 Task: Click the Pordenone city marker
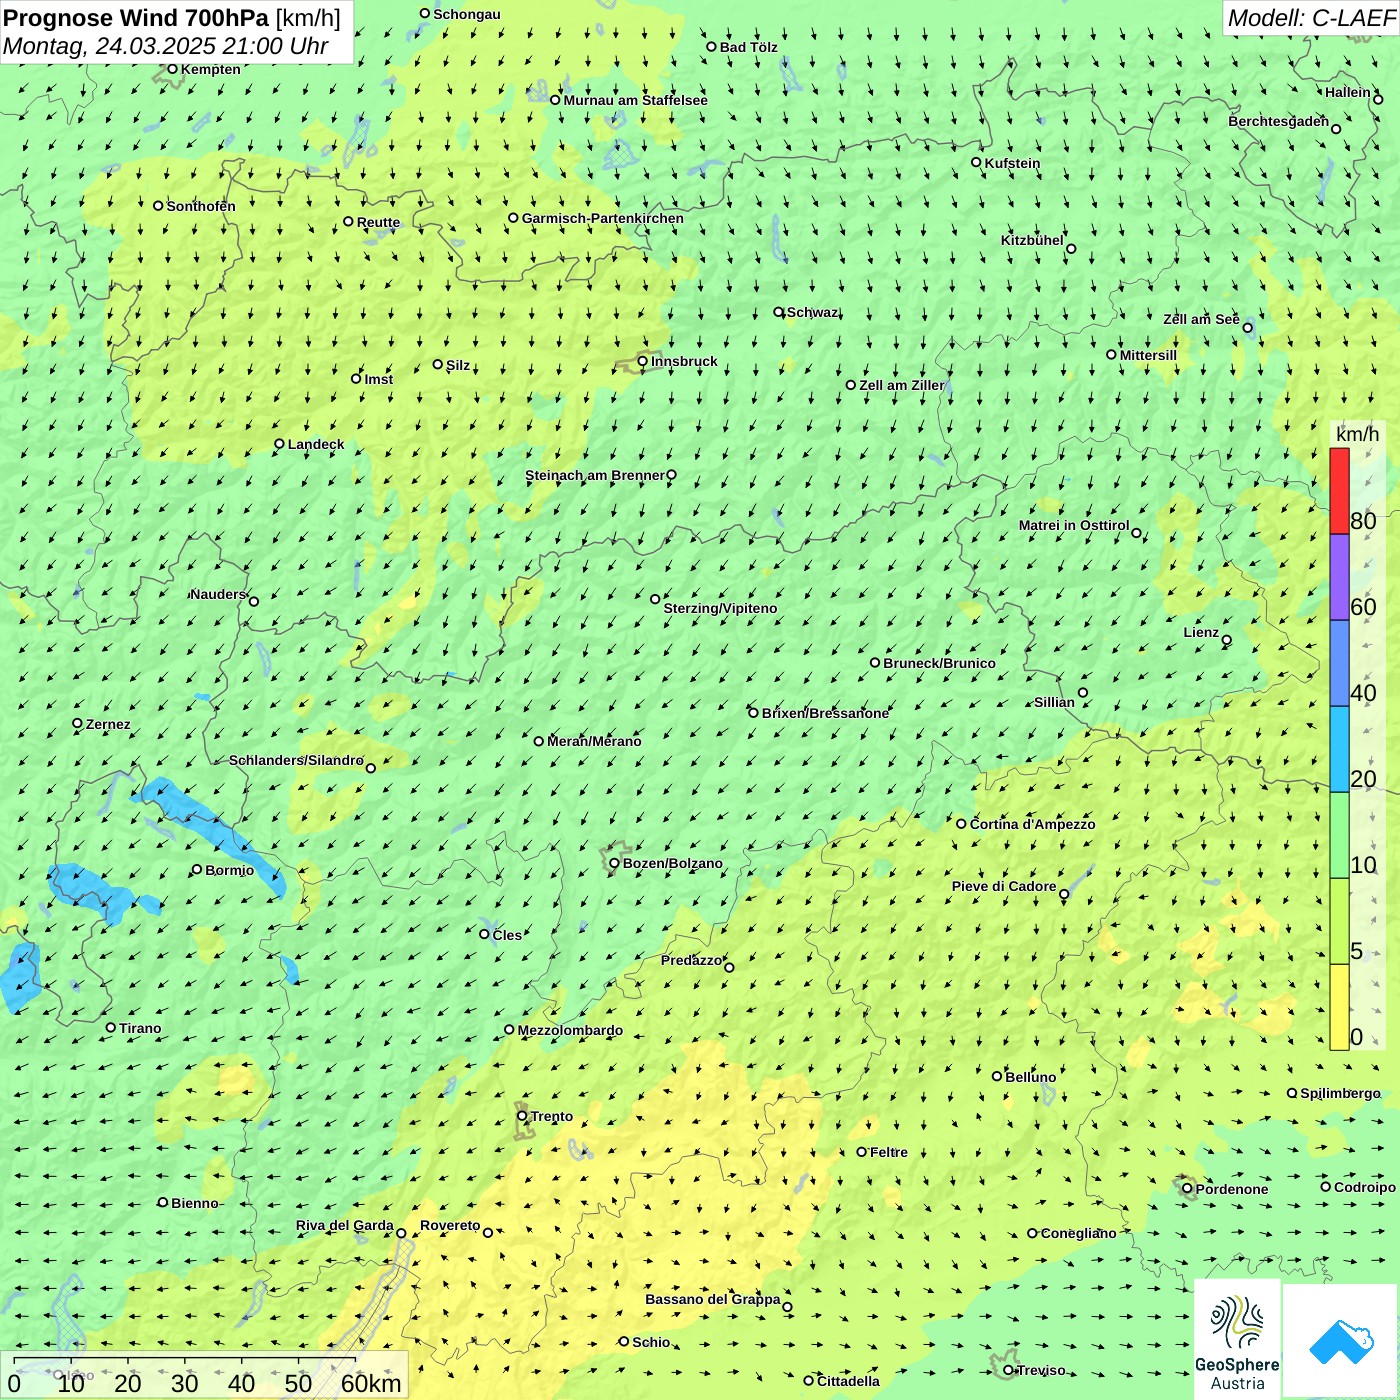(1188, 1188)
